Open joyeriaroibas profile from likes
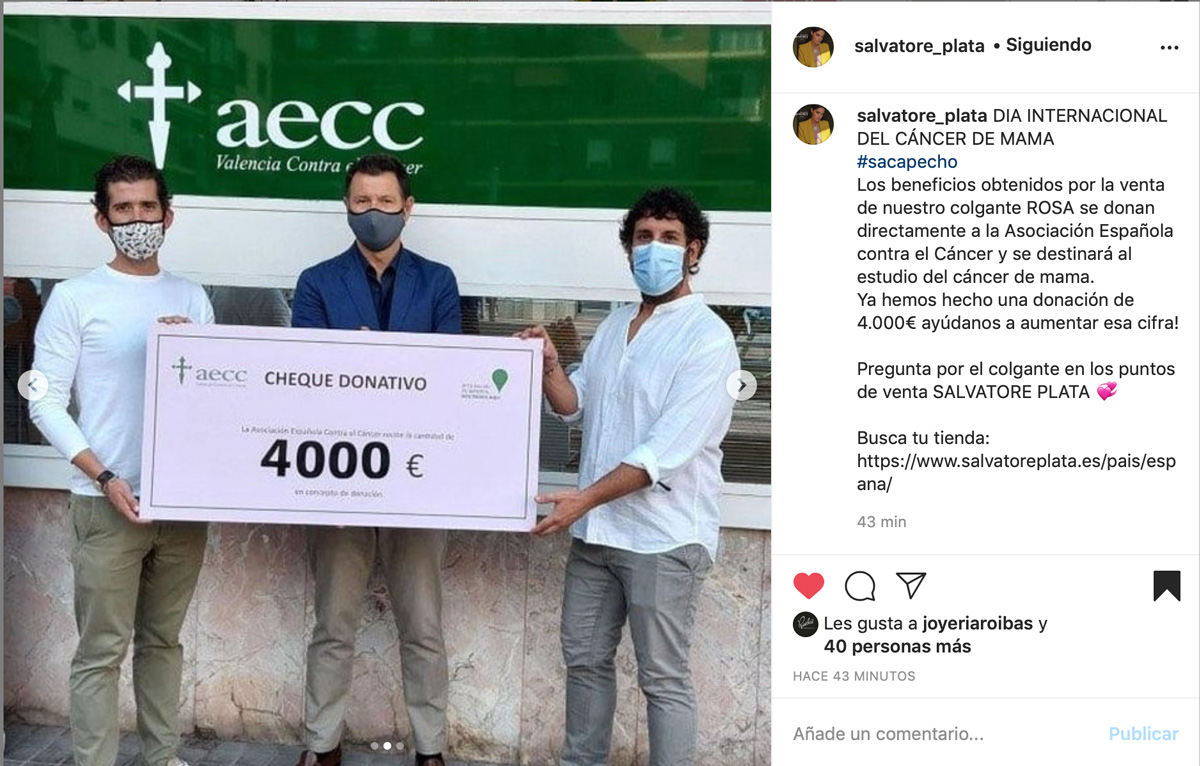1200x766 pixels. [977, 624]
